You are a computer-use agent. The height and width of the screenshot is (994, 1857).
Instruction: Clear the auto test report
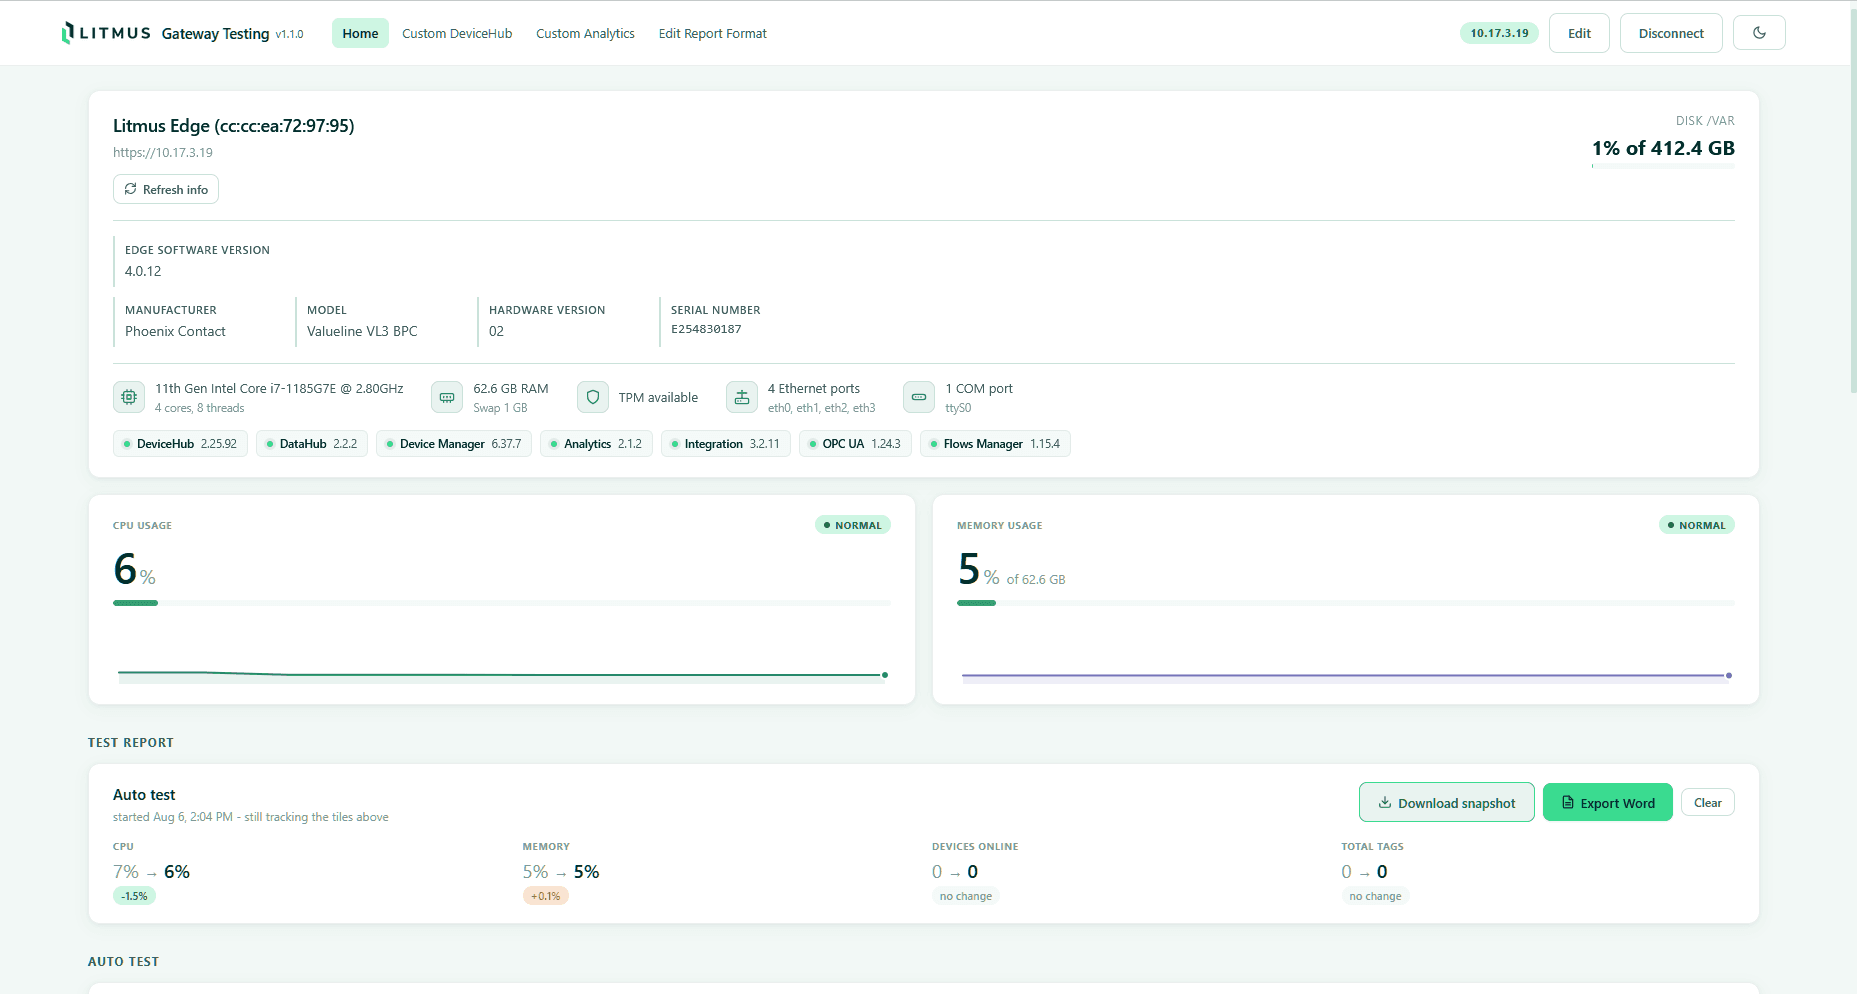1707,802
